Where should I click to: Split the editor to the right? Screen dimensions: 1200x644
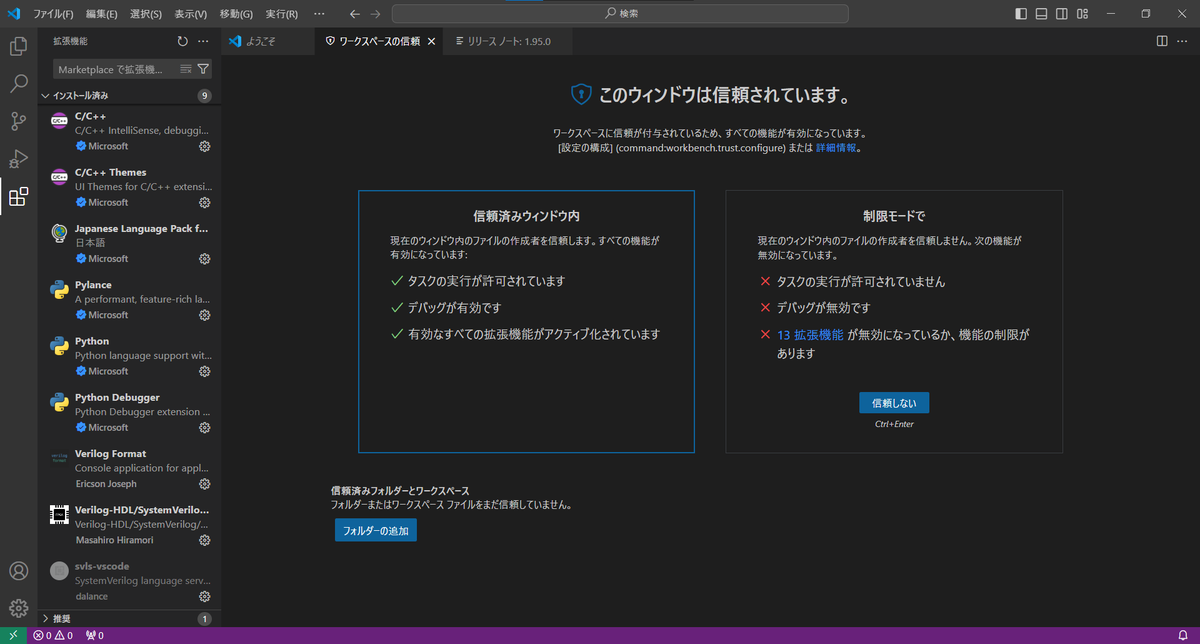pos(1162,41)
